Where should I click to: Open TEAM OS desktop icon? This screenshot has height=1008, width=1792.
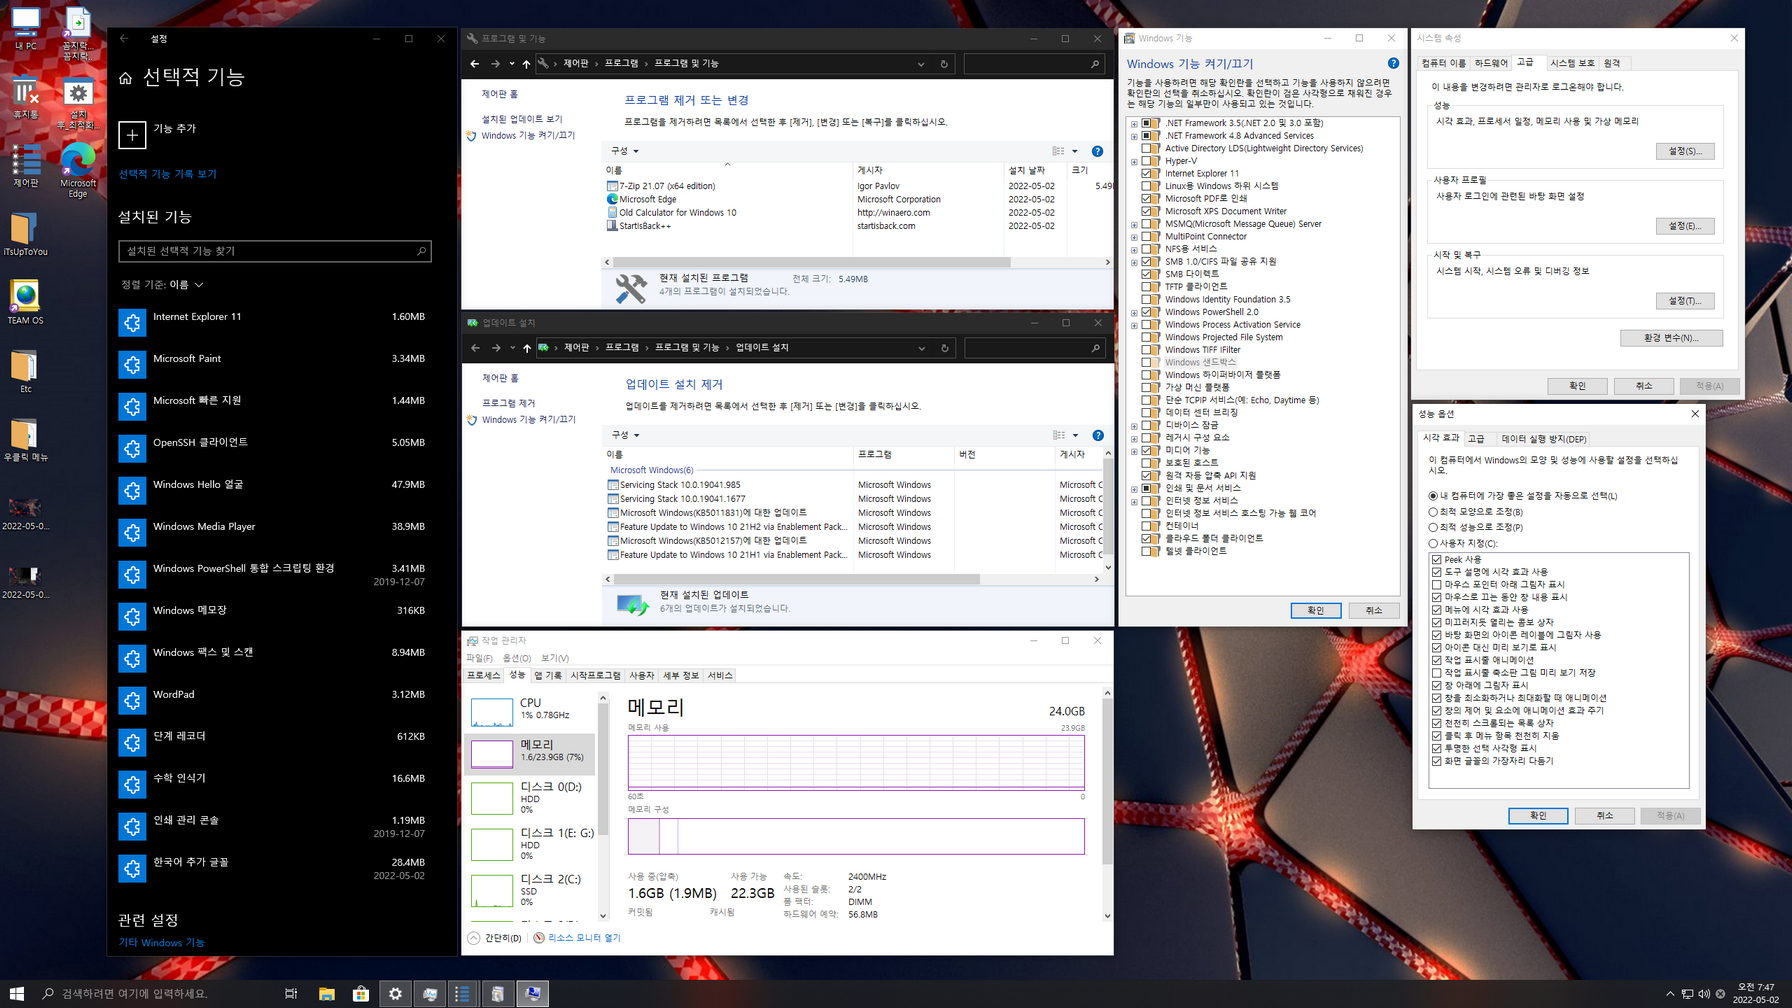click(25, 303)
